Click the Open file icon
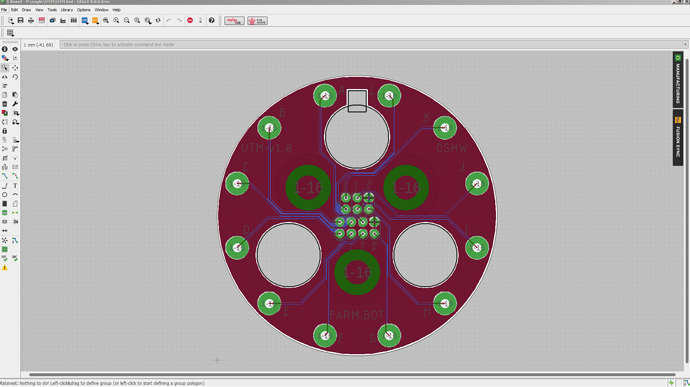The height and width of the screenshot is (387, 690). (10, 20)
